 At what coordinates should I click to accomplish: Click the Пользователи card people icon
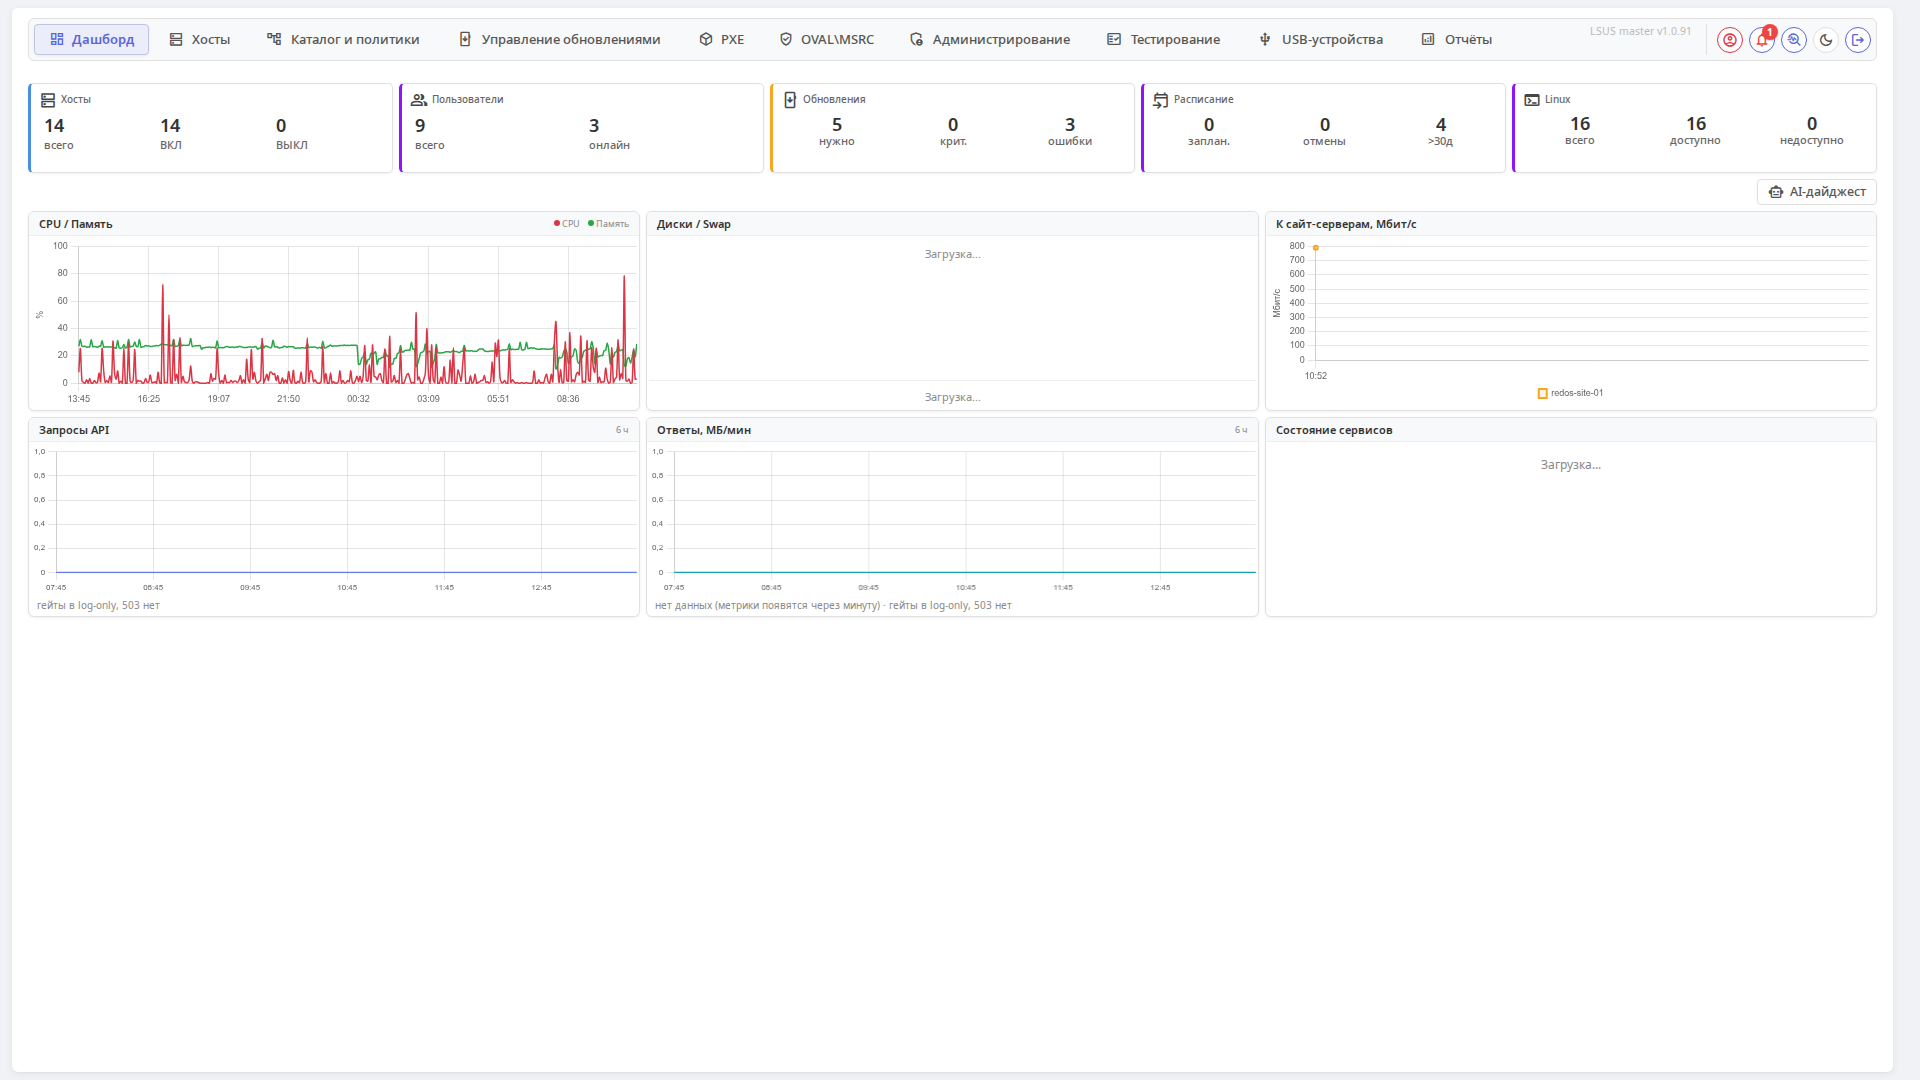pyautogui.click(x=419, y=100)
